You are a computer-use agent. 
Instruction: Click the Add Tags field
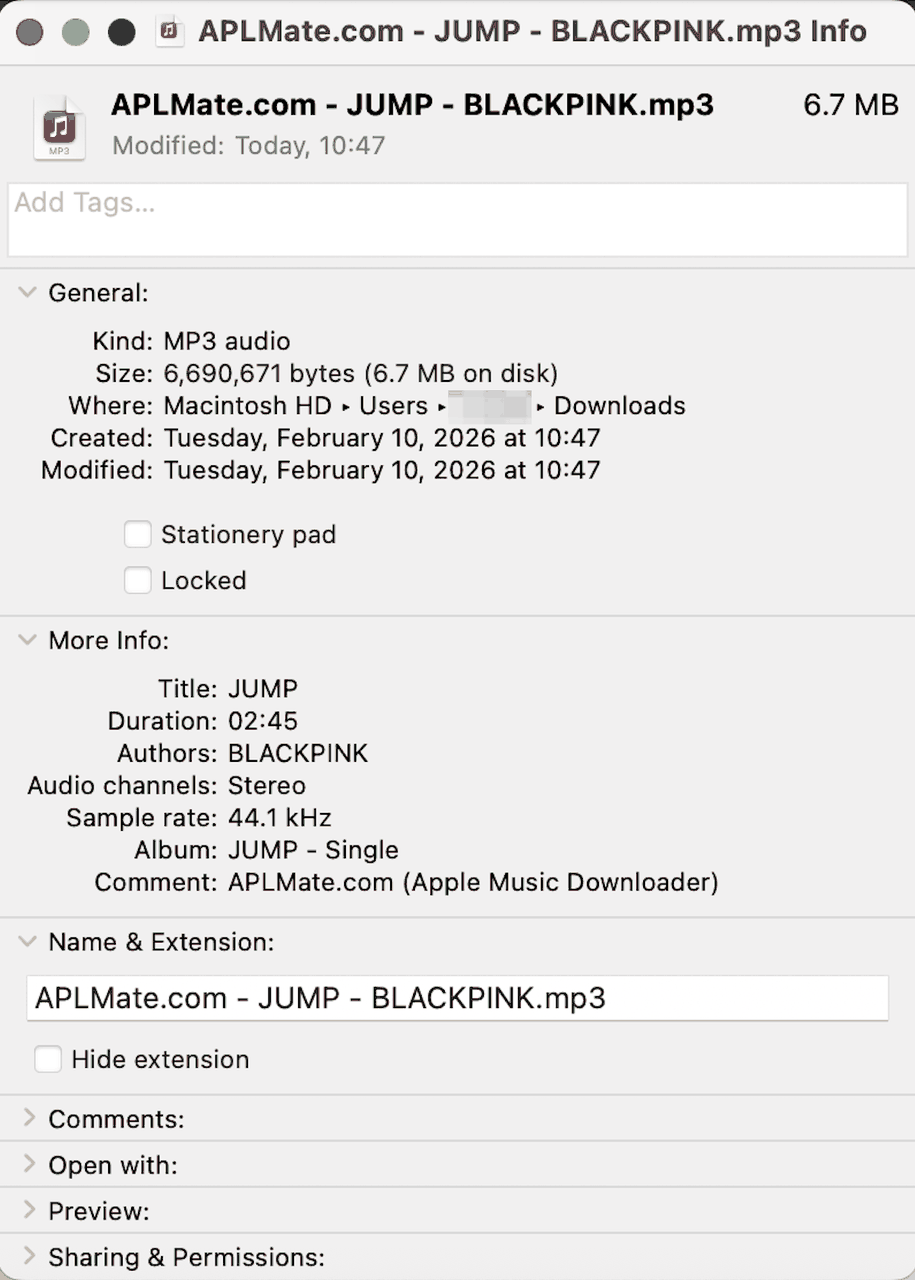point(457,219)
